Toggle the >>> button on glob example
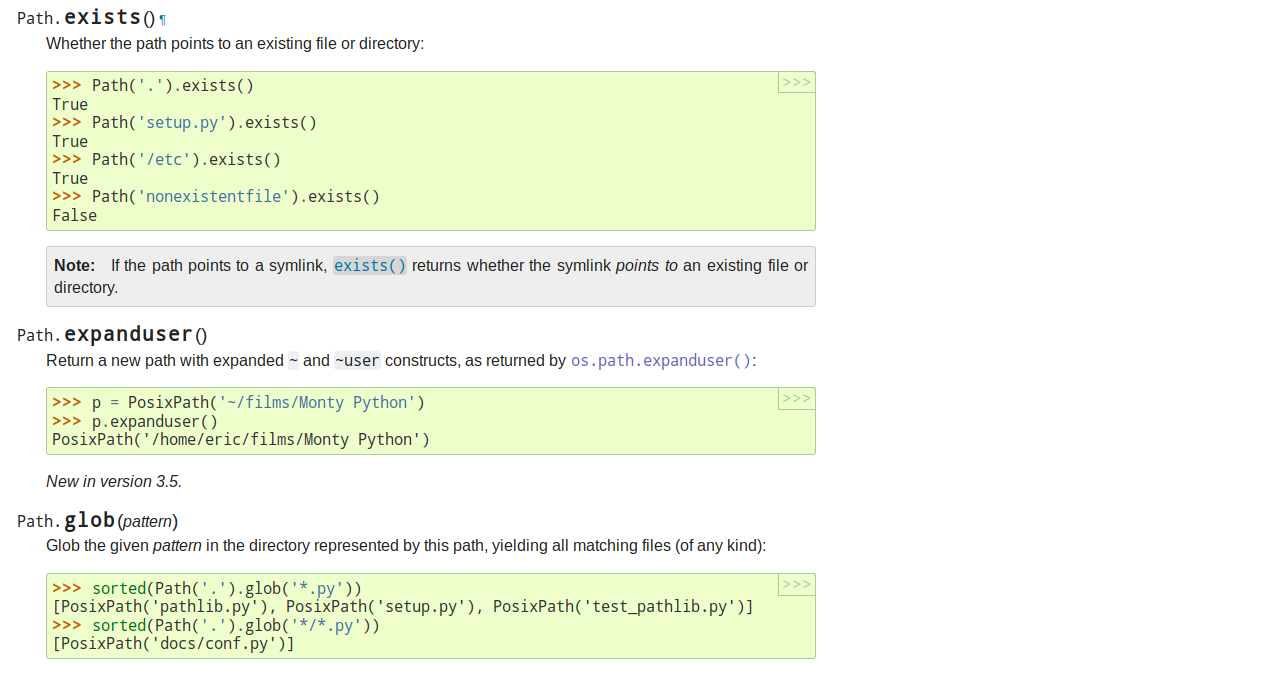This screenshot has width=1268, height=675. pyautogui.click(x=796, y=585)
